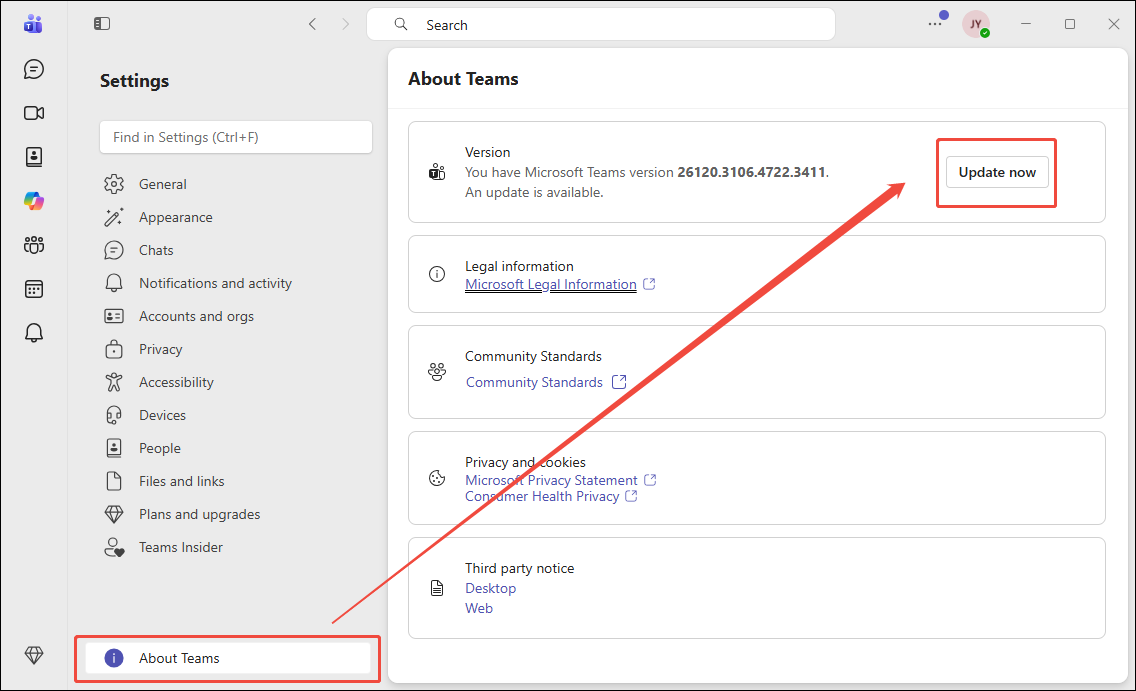This screenshot has height=691, width=1136.
Task: Click the General gear icon
Action: pos(114,184)
